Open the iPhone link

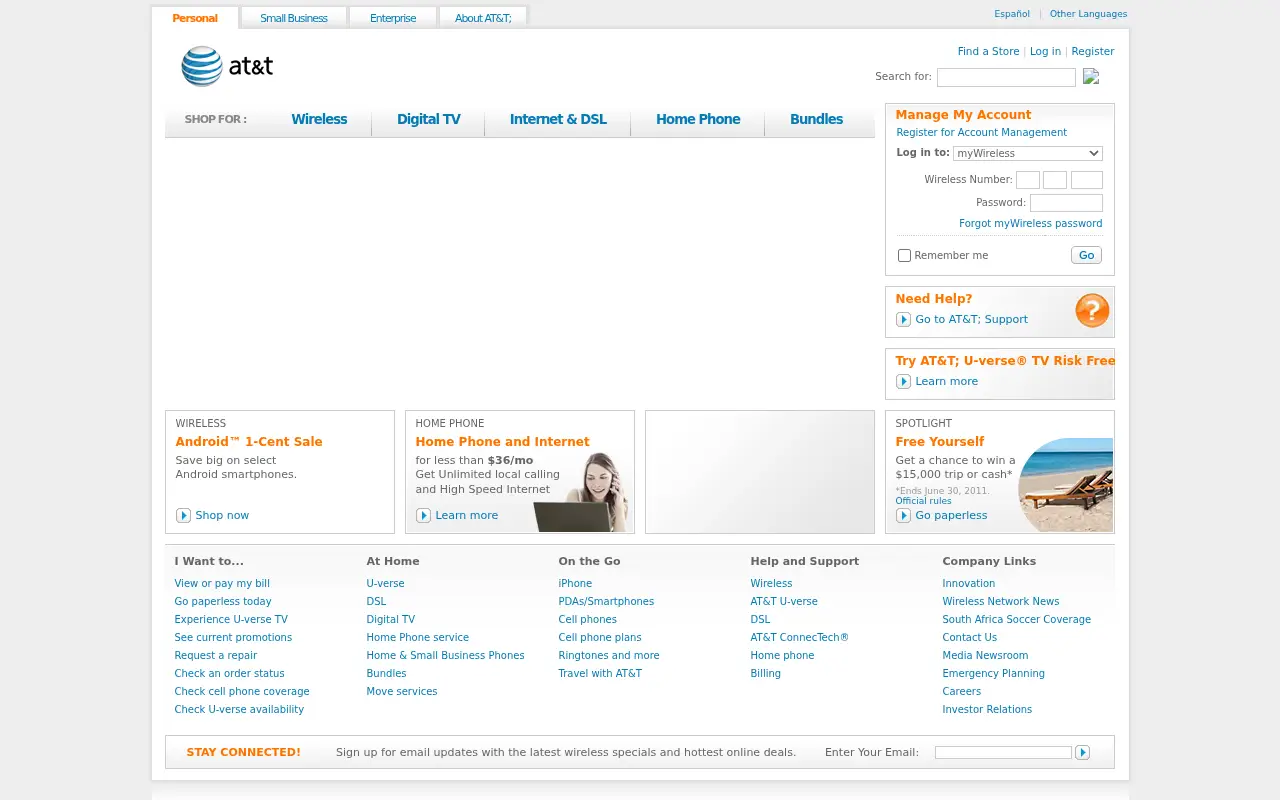575,584
